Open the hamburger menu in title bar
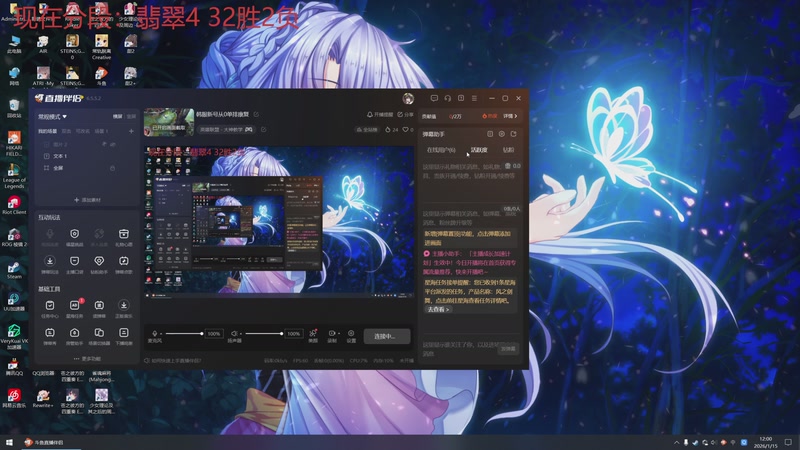This screenshot has width=800, height=450. coord(474,98)
